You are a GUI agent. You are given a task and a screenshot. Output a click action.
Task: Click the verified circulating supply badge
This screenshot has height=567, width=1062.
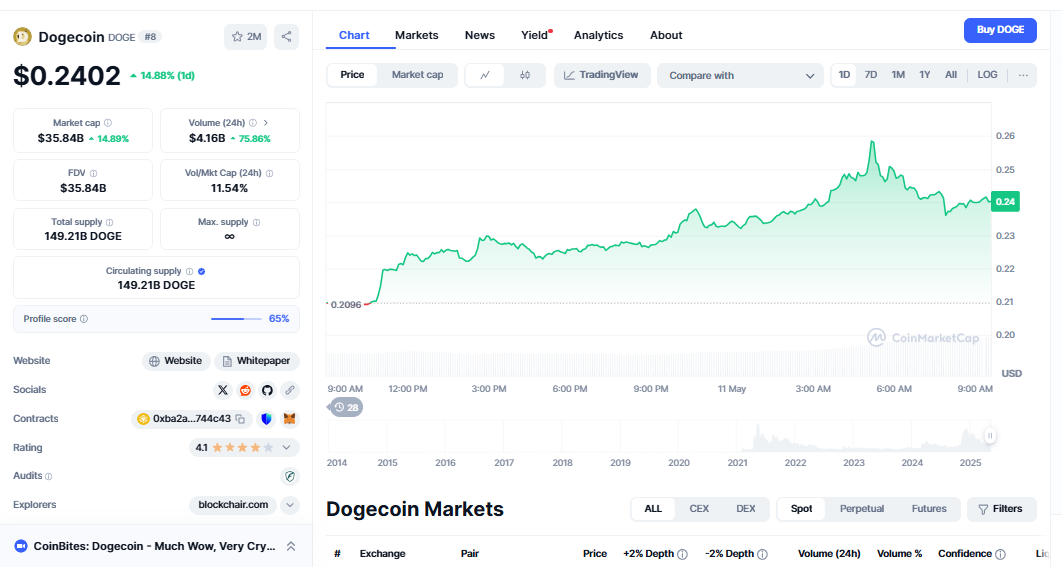202,271
